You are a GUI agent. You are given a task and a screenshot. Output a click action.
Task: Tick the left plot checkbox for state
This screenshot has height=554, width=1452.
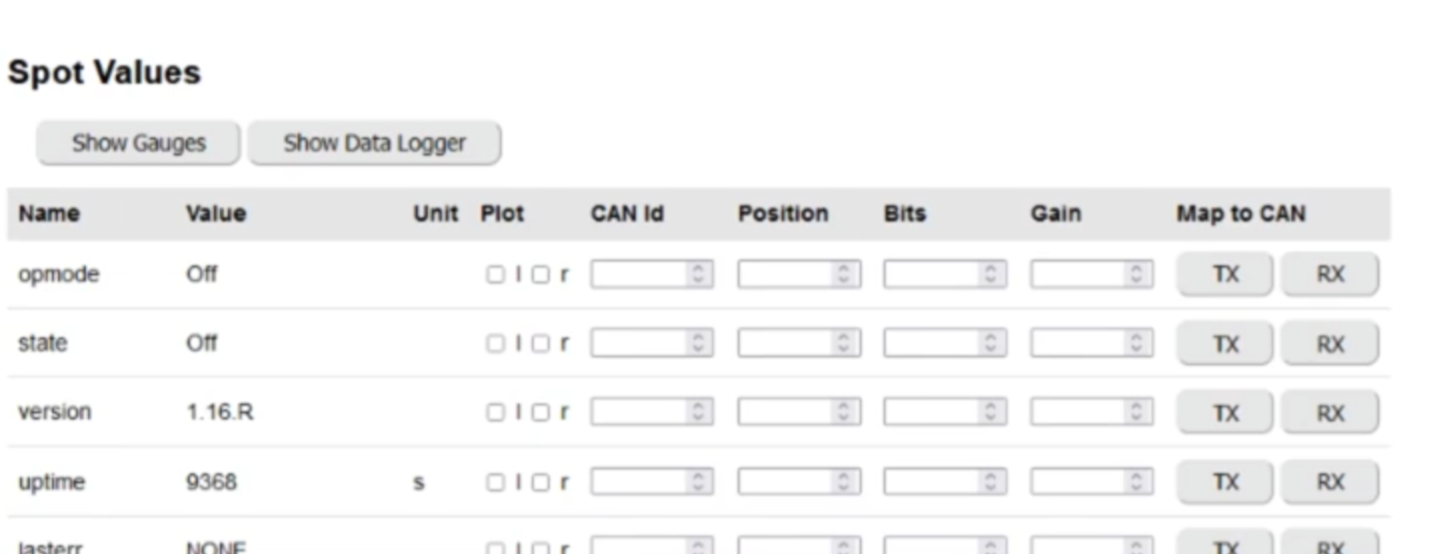tap(495, 344)
